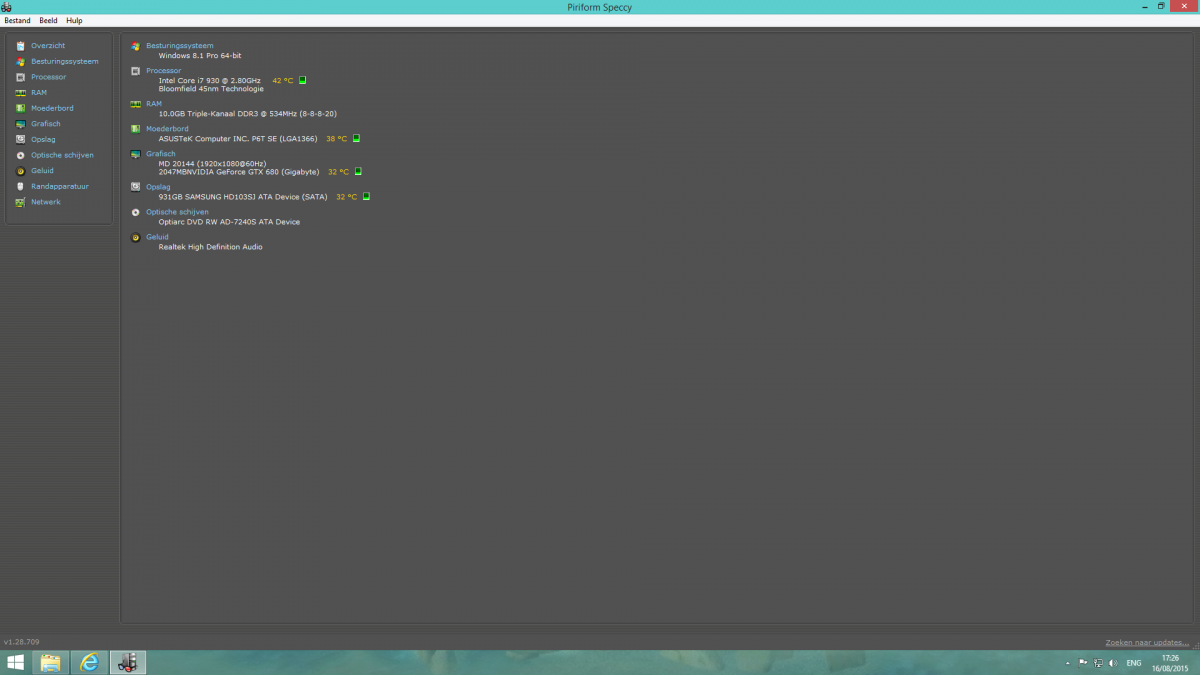Open the Beeld menu
The image size is (1200, 675).
[48, 20]
